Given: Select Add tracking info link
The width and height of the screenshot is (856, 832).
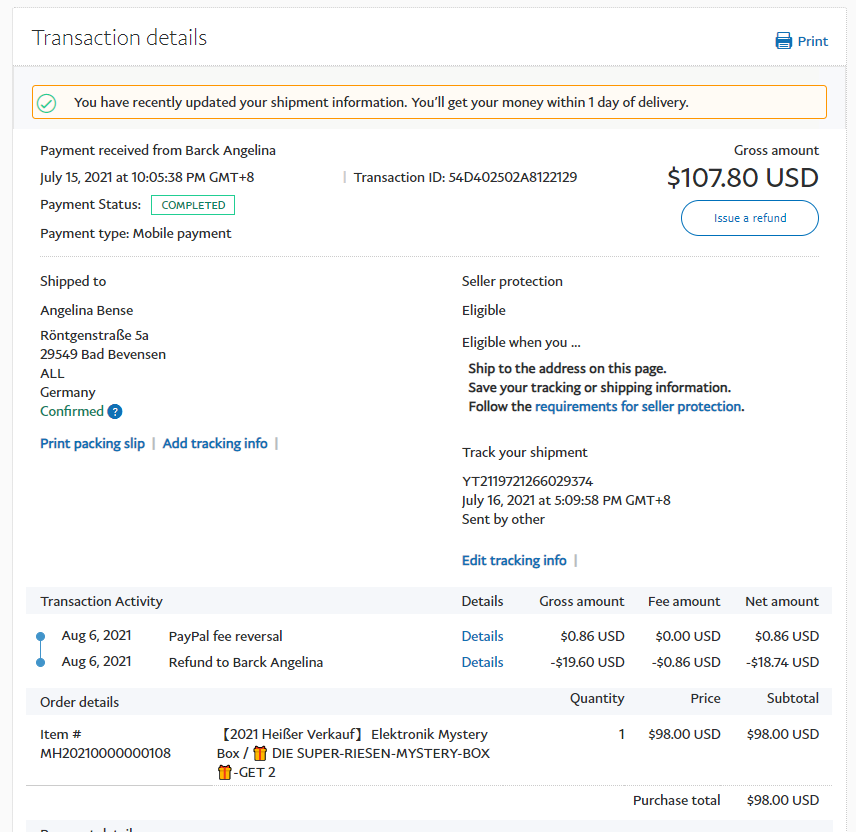Looking at the screenshot, I should (x=215, y=443).
